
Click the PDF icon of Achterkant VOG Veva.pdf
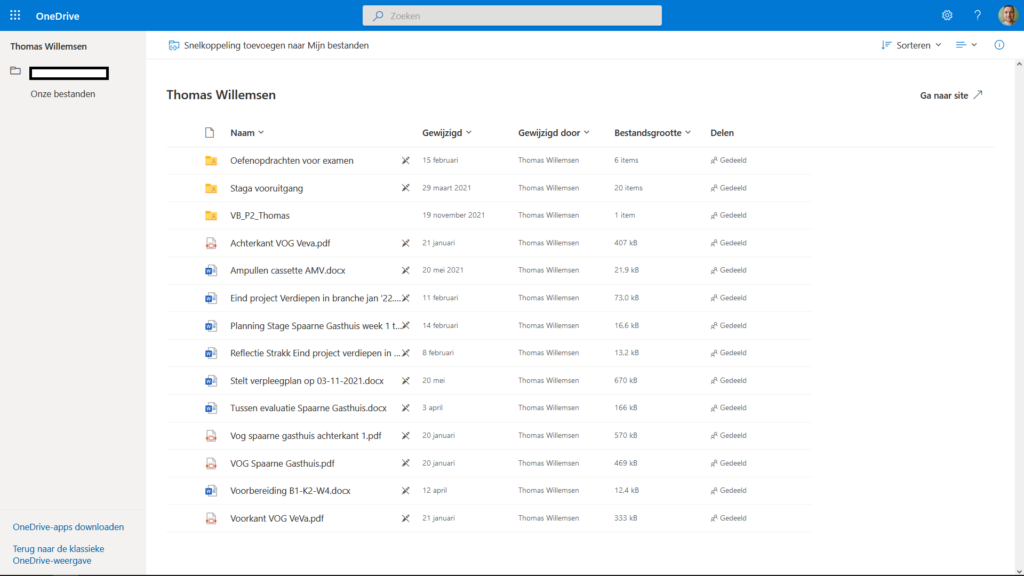tap(211, 243)
